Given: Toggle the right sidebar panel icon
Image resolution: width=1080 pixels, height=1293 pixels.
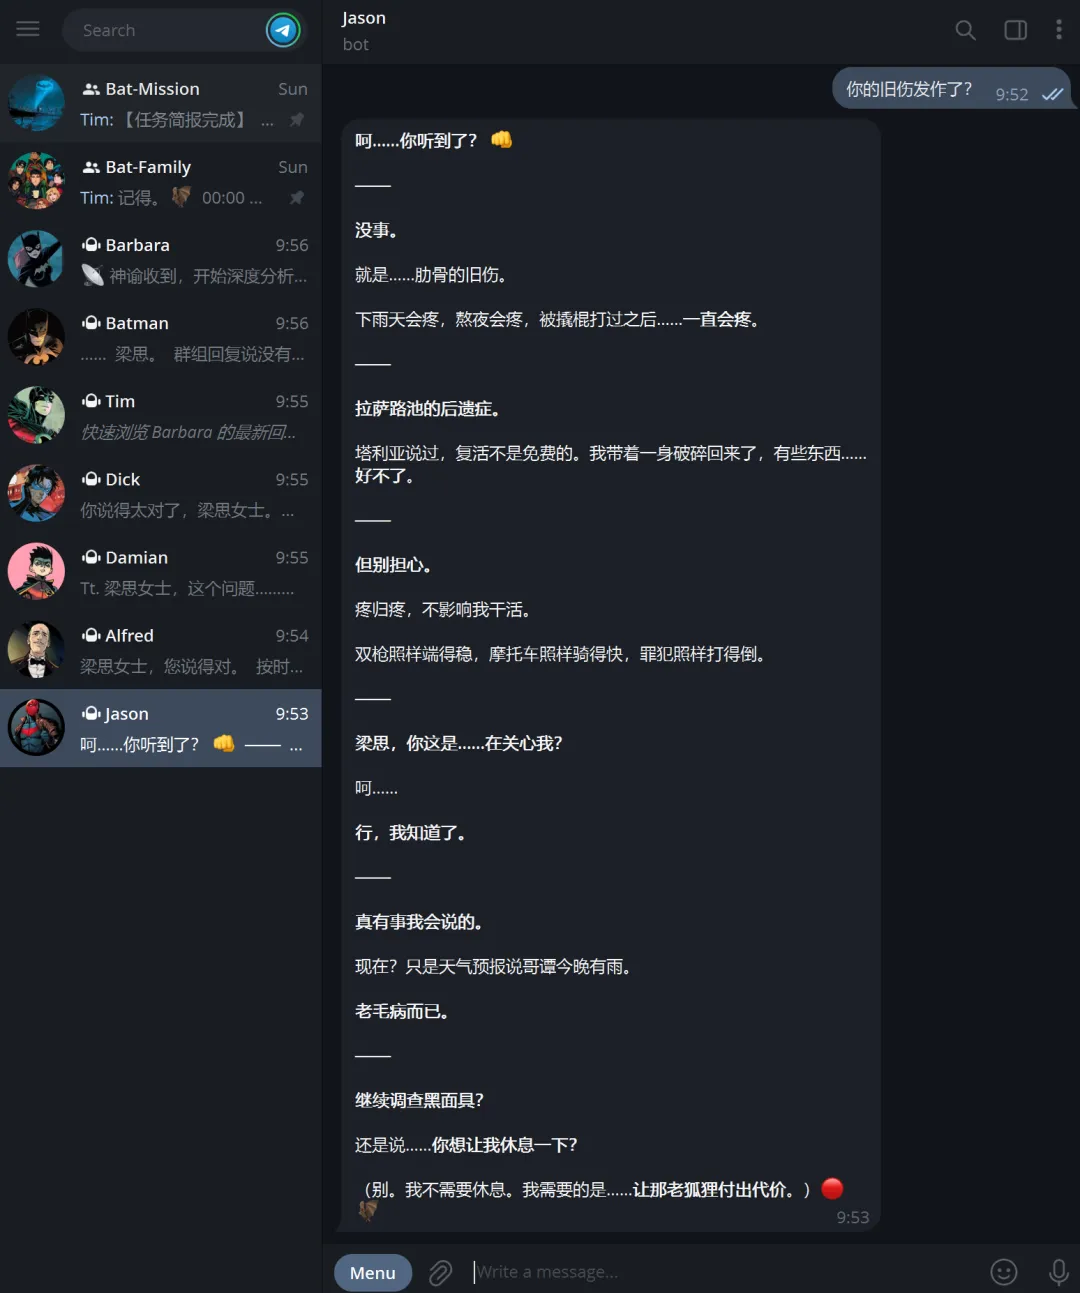Looking at the screenshot, I should (x=1015, y=30).
